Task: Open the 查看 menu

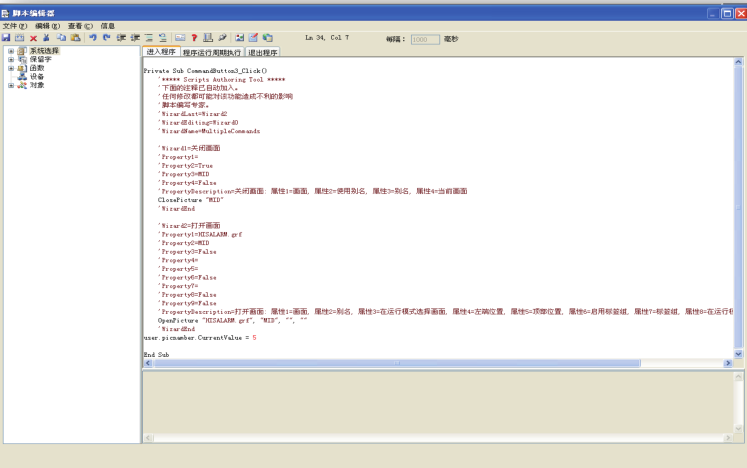Action: pos(80,26)
